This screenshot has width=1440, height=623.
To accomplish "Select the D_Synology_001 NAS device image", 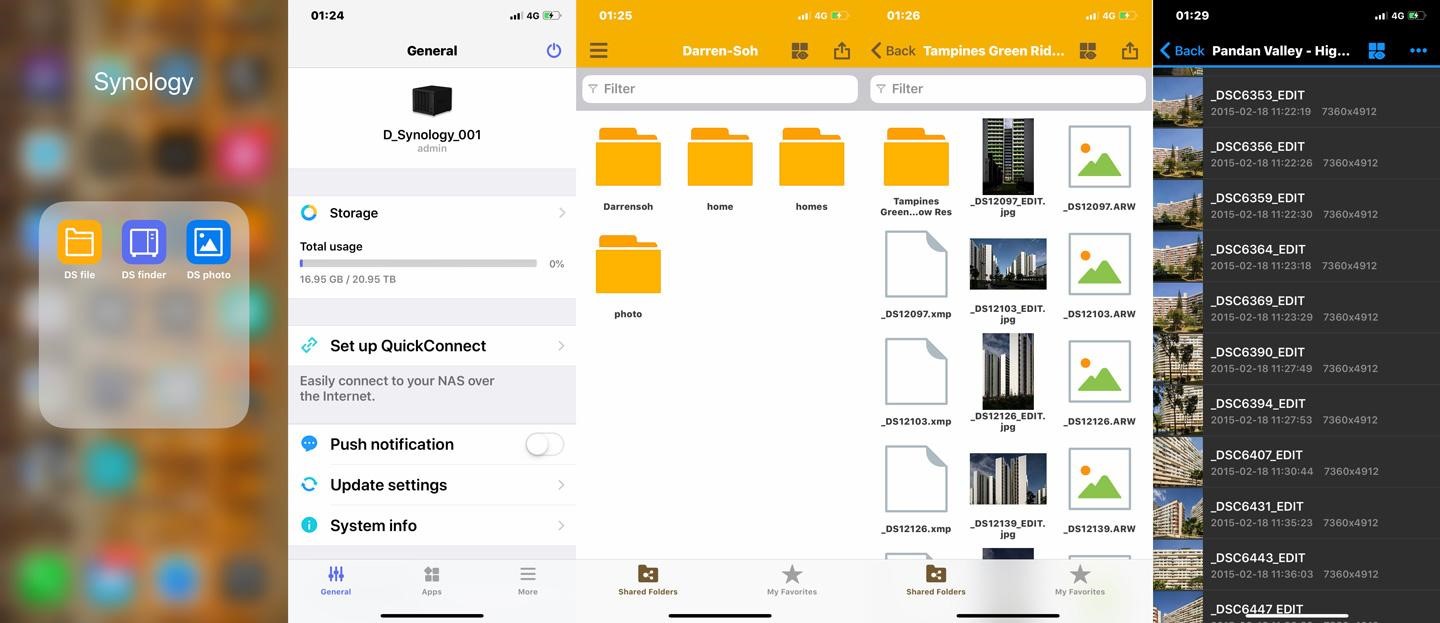I will click(432, 100).
